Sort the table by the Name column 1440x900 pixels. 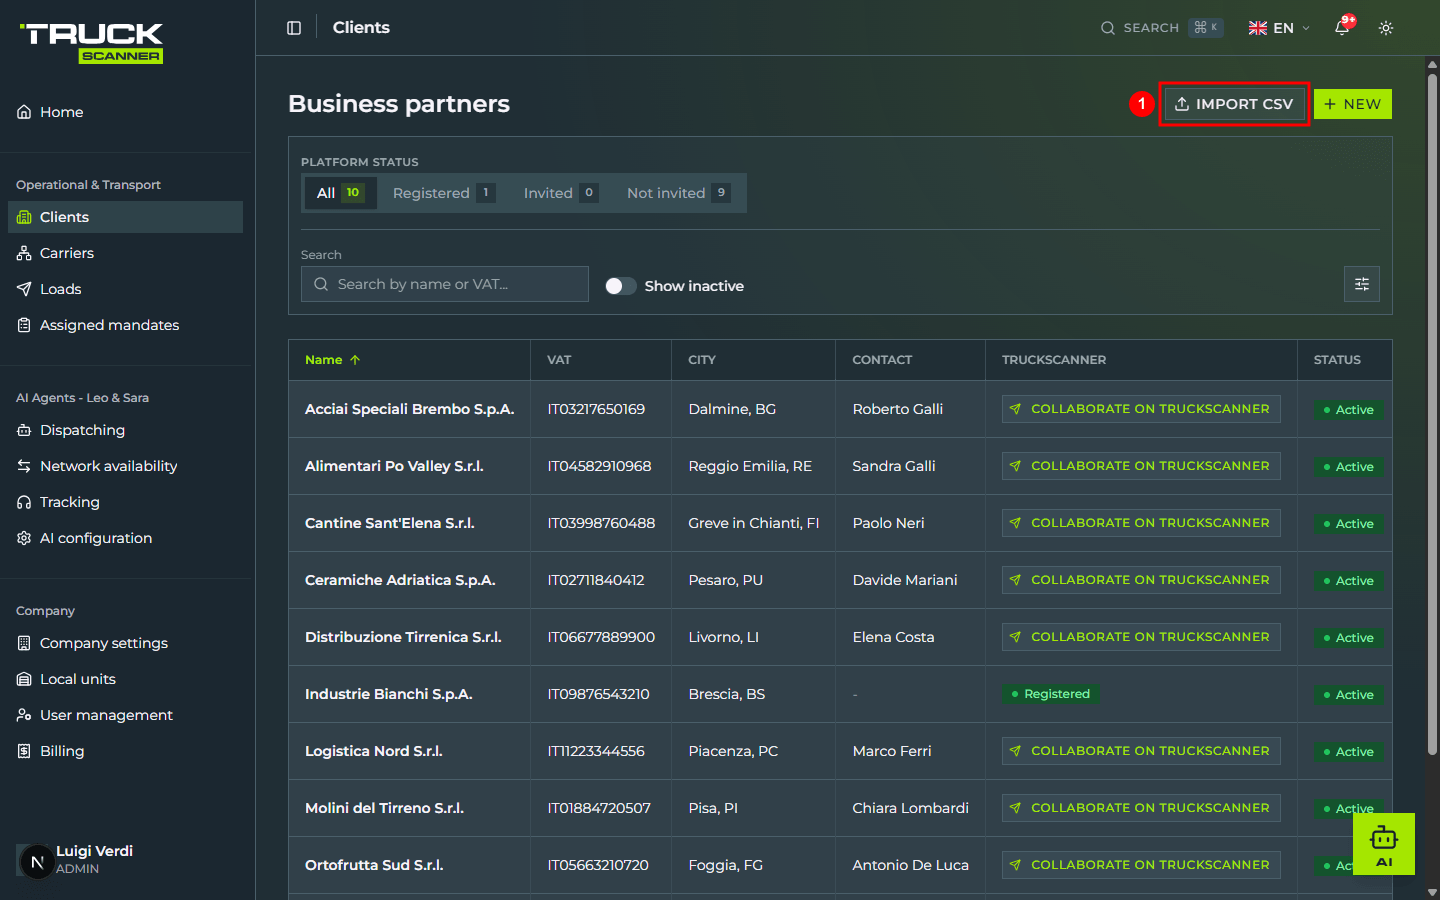(x=332, y=360)
